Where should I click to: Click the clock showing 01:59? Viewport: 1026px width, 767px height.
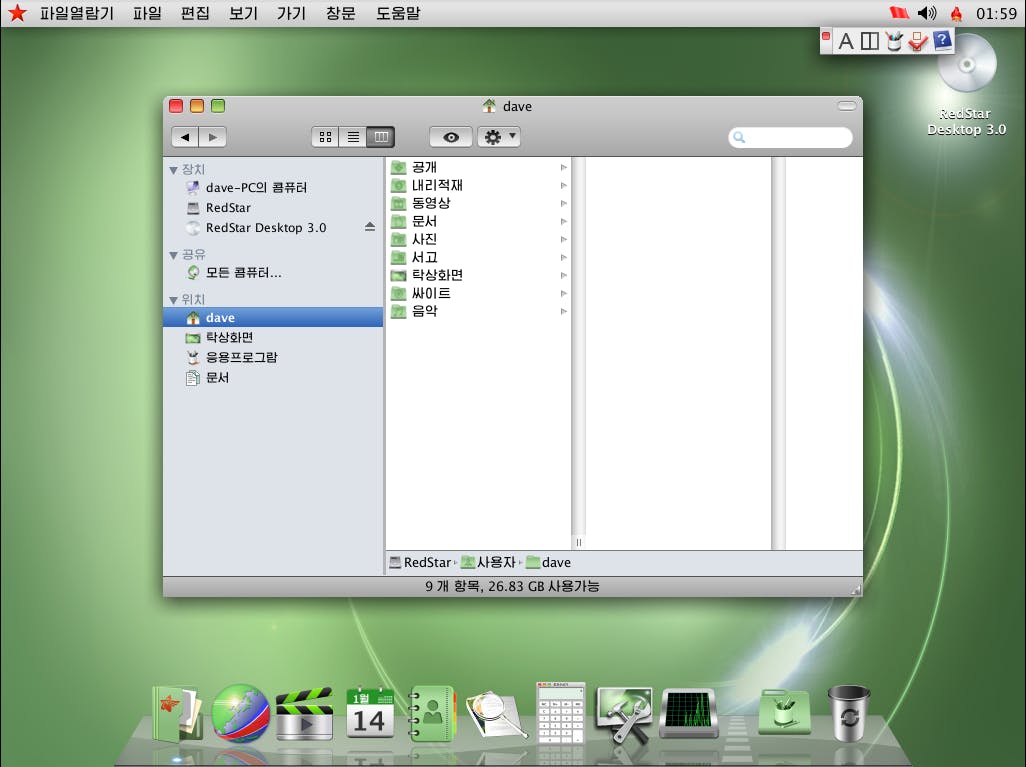click(x=996, y=13)
